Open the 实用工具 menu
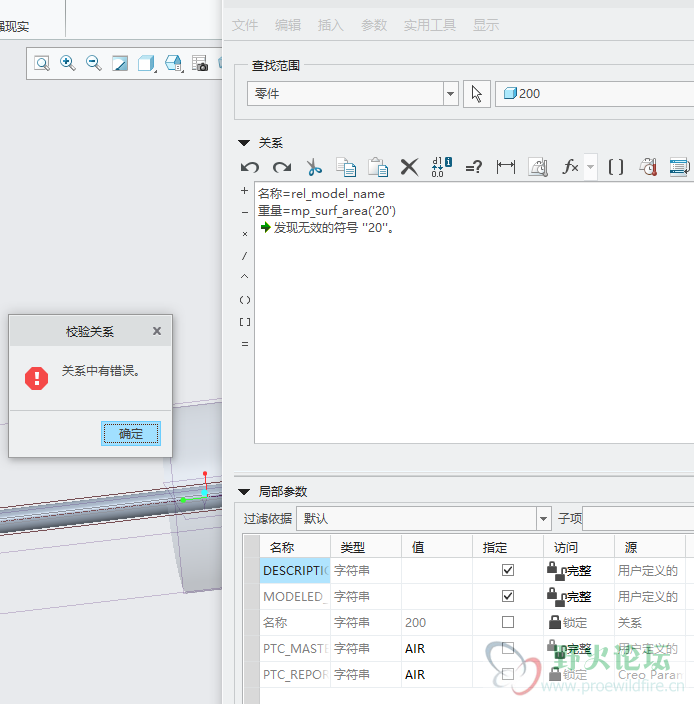This screenshot has height=704, width=694. pos(430,25)
